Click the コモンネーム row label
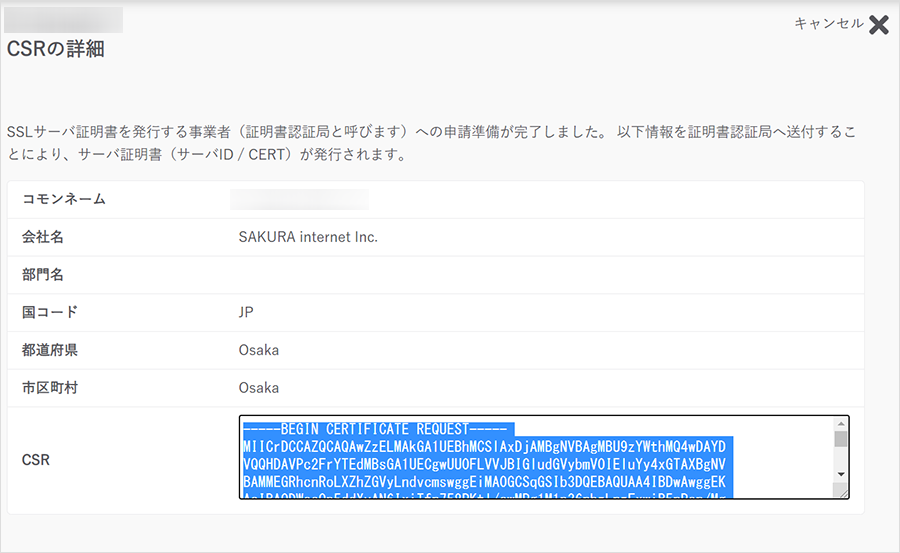900x553 pixels. click(64, 199)
